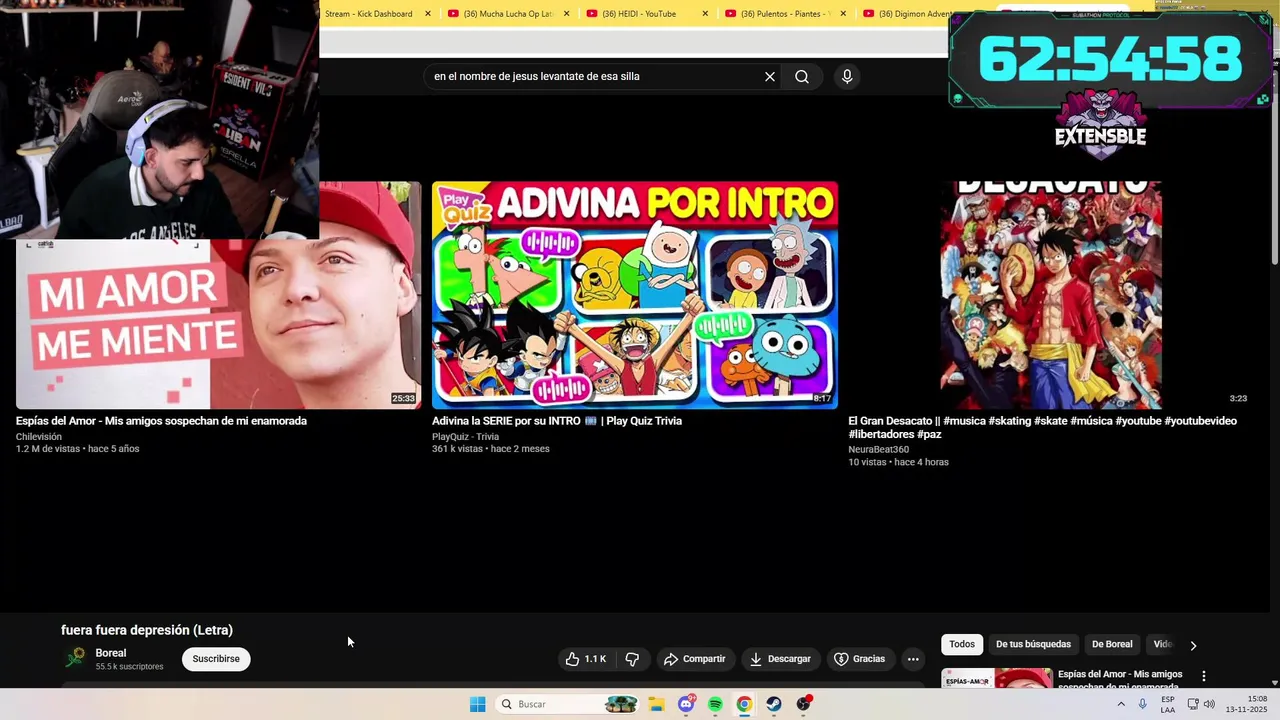The width and height of the screenshot is (1280, 720).
Task: Click the Compartir share button
Action: [x=694, y=659]
